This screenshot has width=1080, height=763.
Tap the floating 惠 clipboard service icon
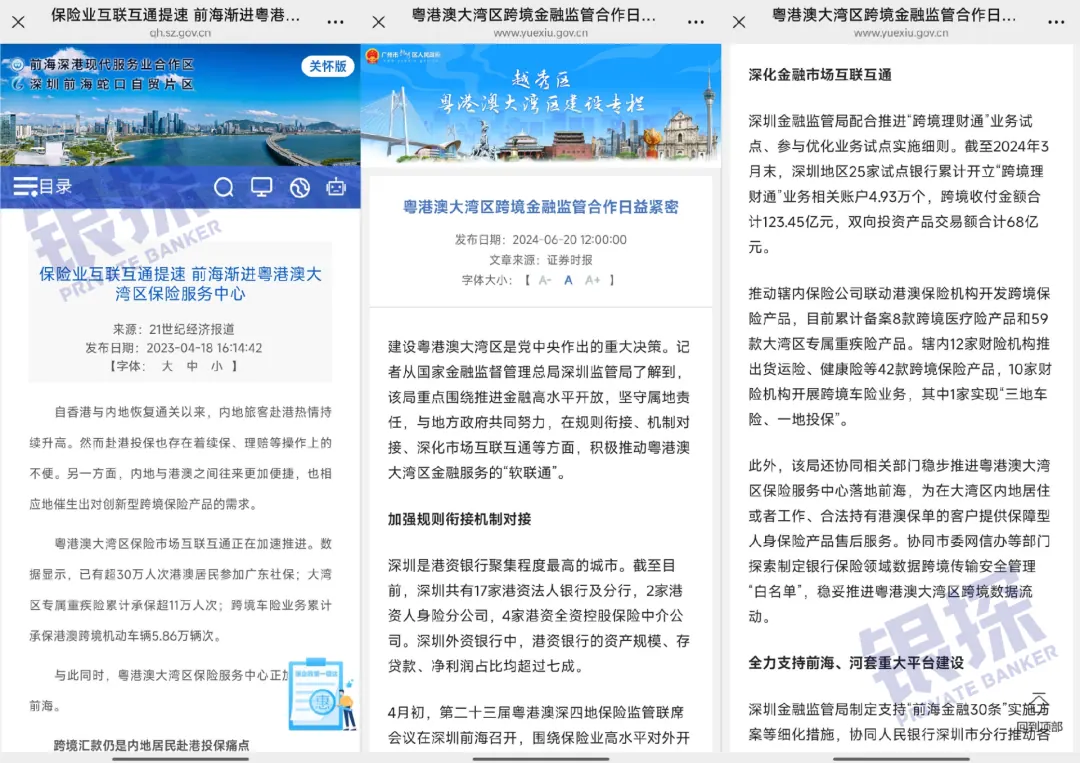323,695
